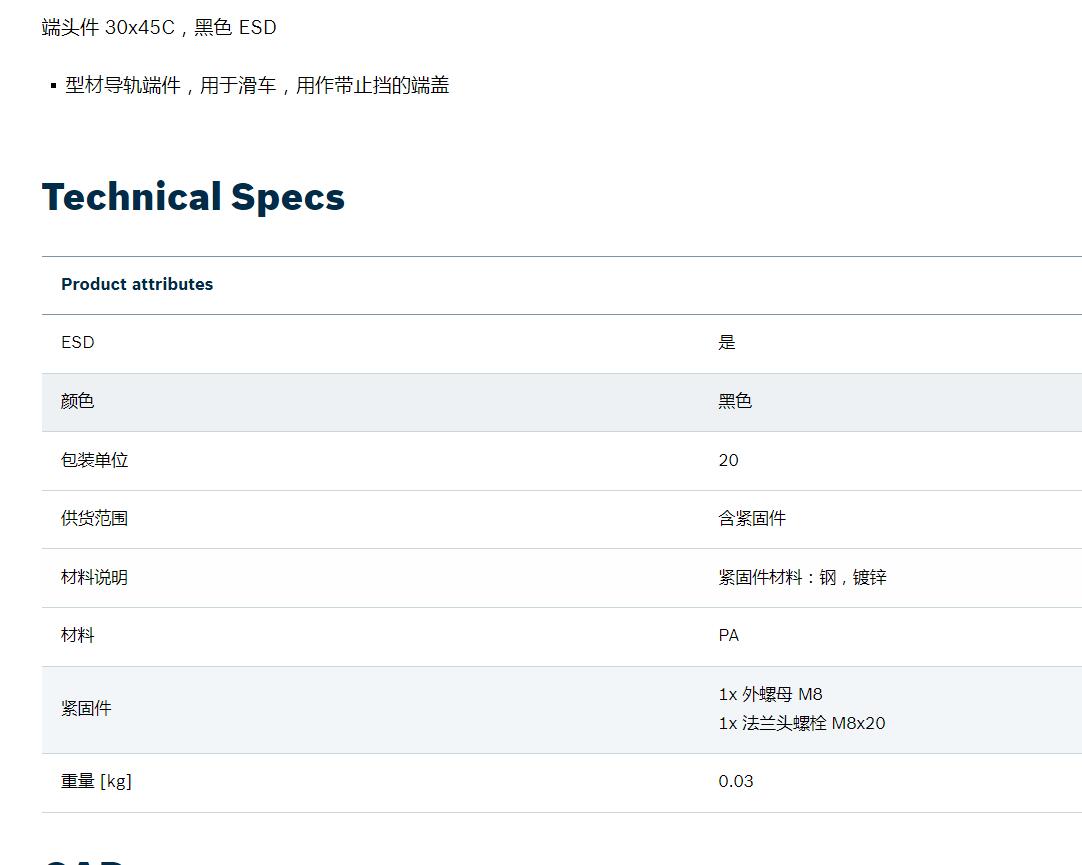The width and height of the screenshot is (1082, 865).
Task: Select the 含紧固件 value
Action: click(752, 518)
